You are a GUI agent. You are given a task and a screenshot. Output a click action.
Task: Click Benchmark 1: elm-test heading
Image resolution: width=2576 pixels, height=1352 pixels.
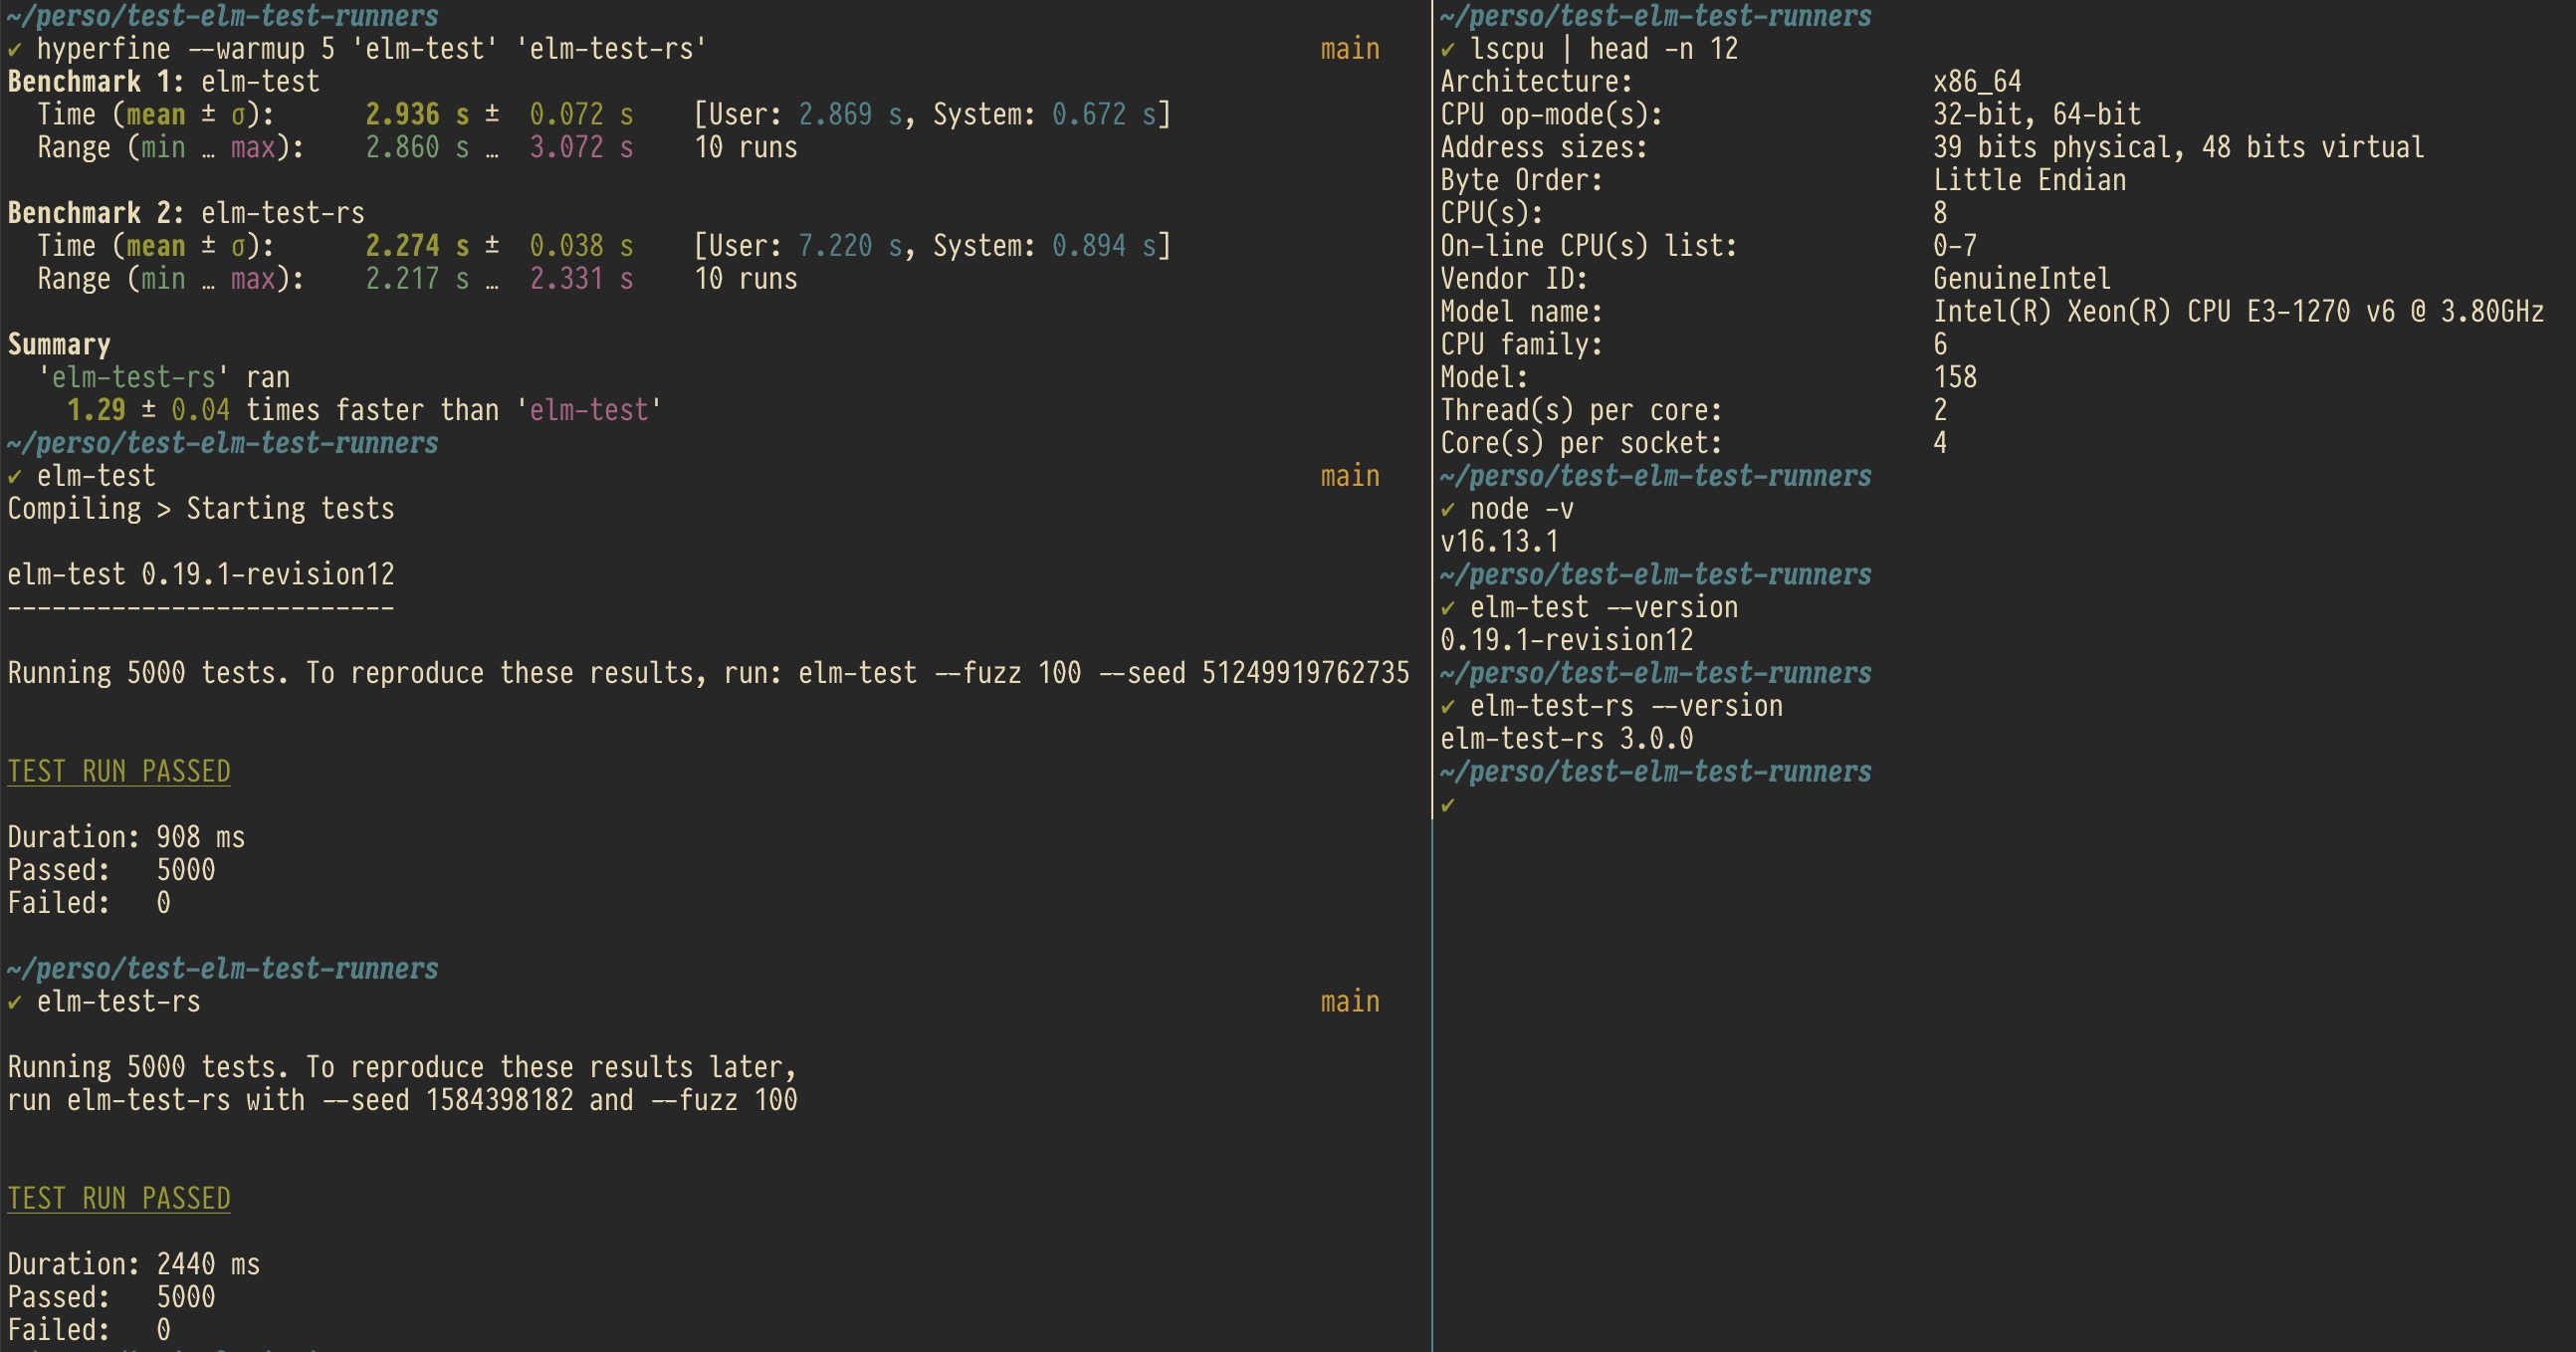[x=163, y=82]
